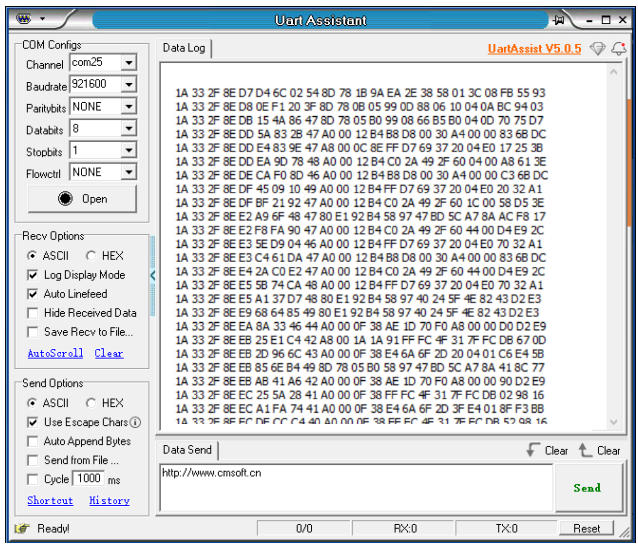Open the History link
Image resolution: width=638 pixels, height=547 pixels.
pos(109,501)
